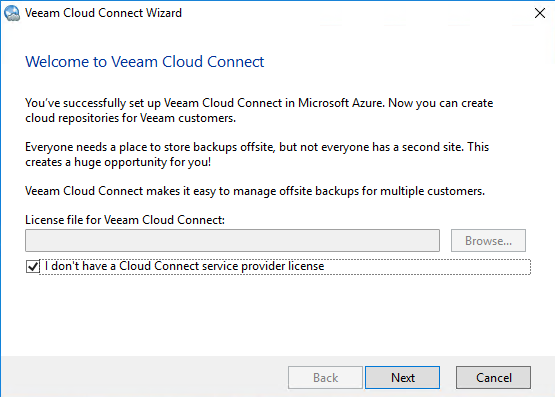The image size is (555, 397).
Task: Click the Browse... button
Action: [x=488, y=241]
